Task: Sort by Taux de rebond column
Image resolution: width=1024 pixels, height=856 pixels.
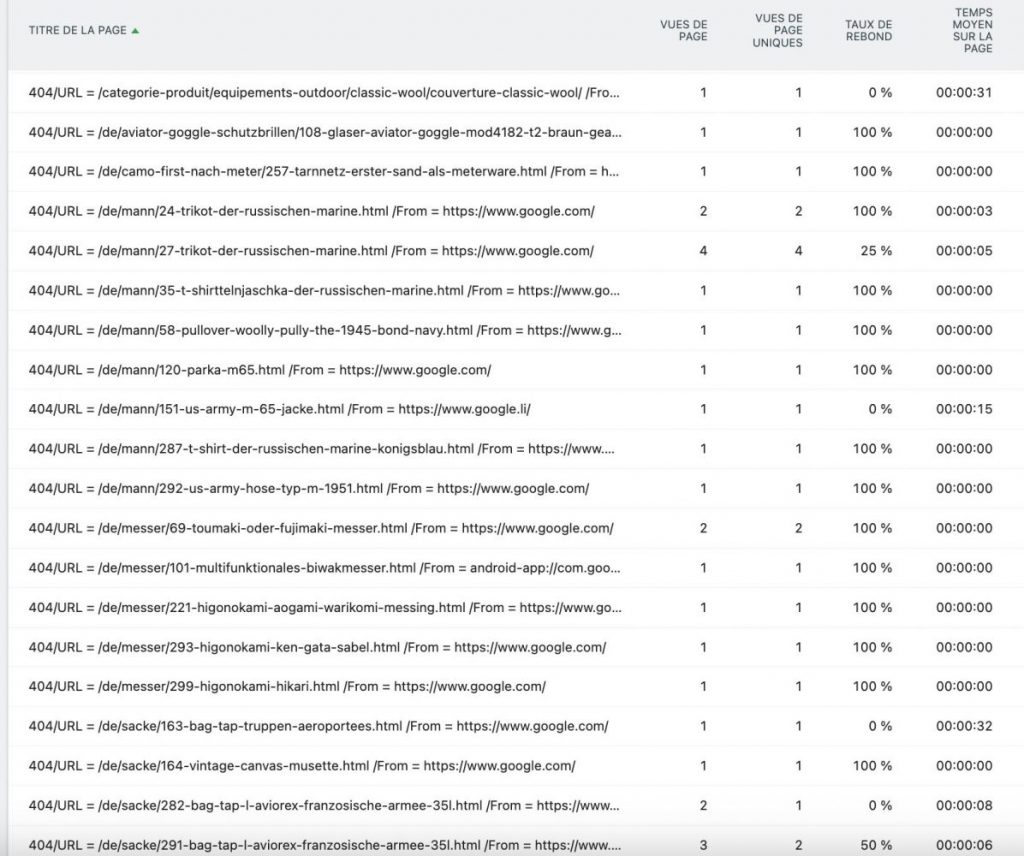Action: pyautogui.click(x=868, y=30)
